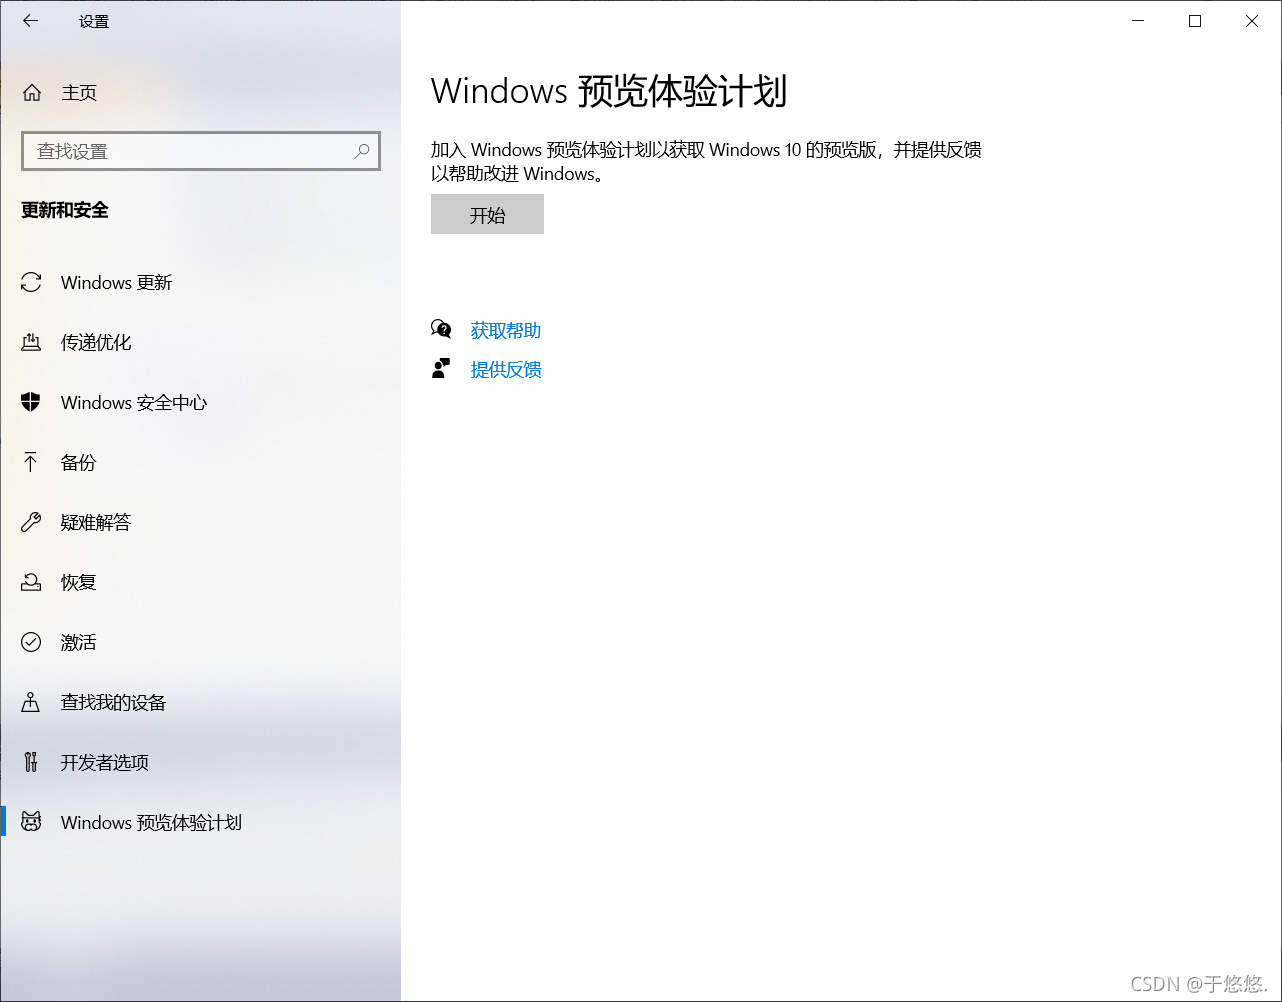Click the back arrow icon
Viewport: 1282px width, 1002px height.
[31, 20]
